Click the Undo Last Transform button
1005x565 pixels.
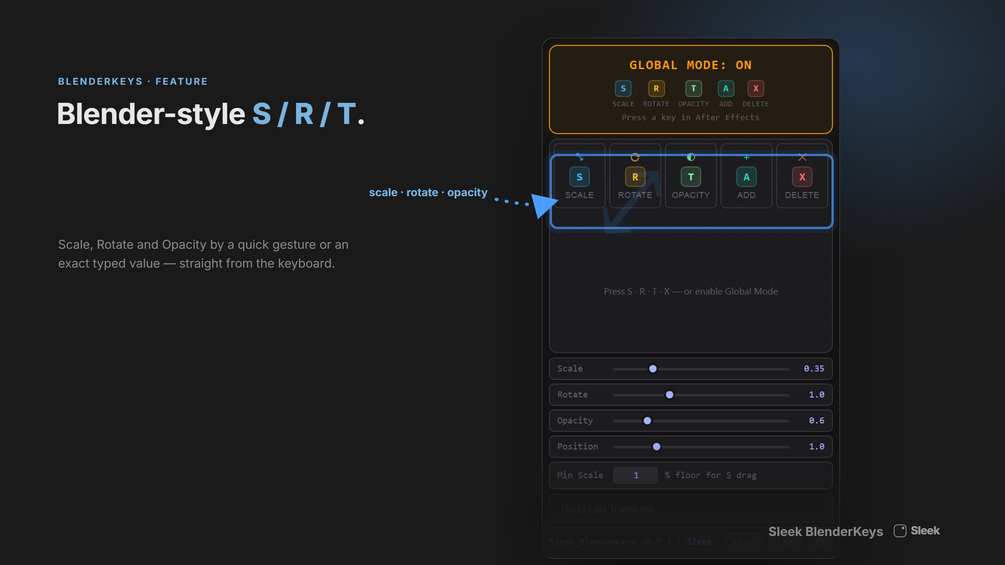tap(691, 509)
